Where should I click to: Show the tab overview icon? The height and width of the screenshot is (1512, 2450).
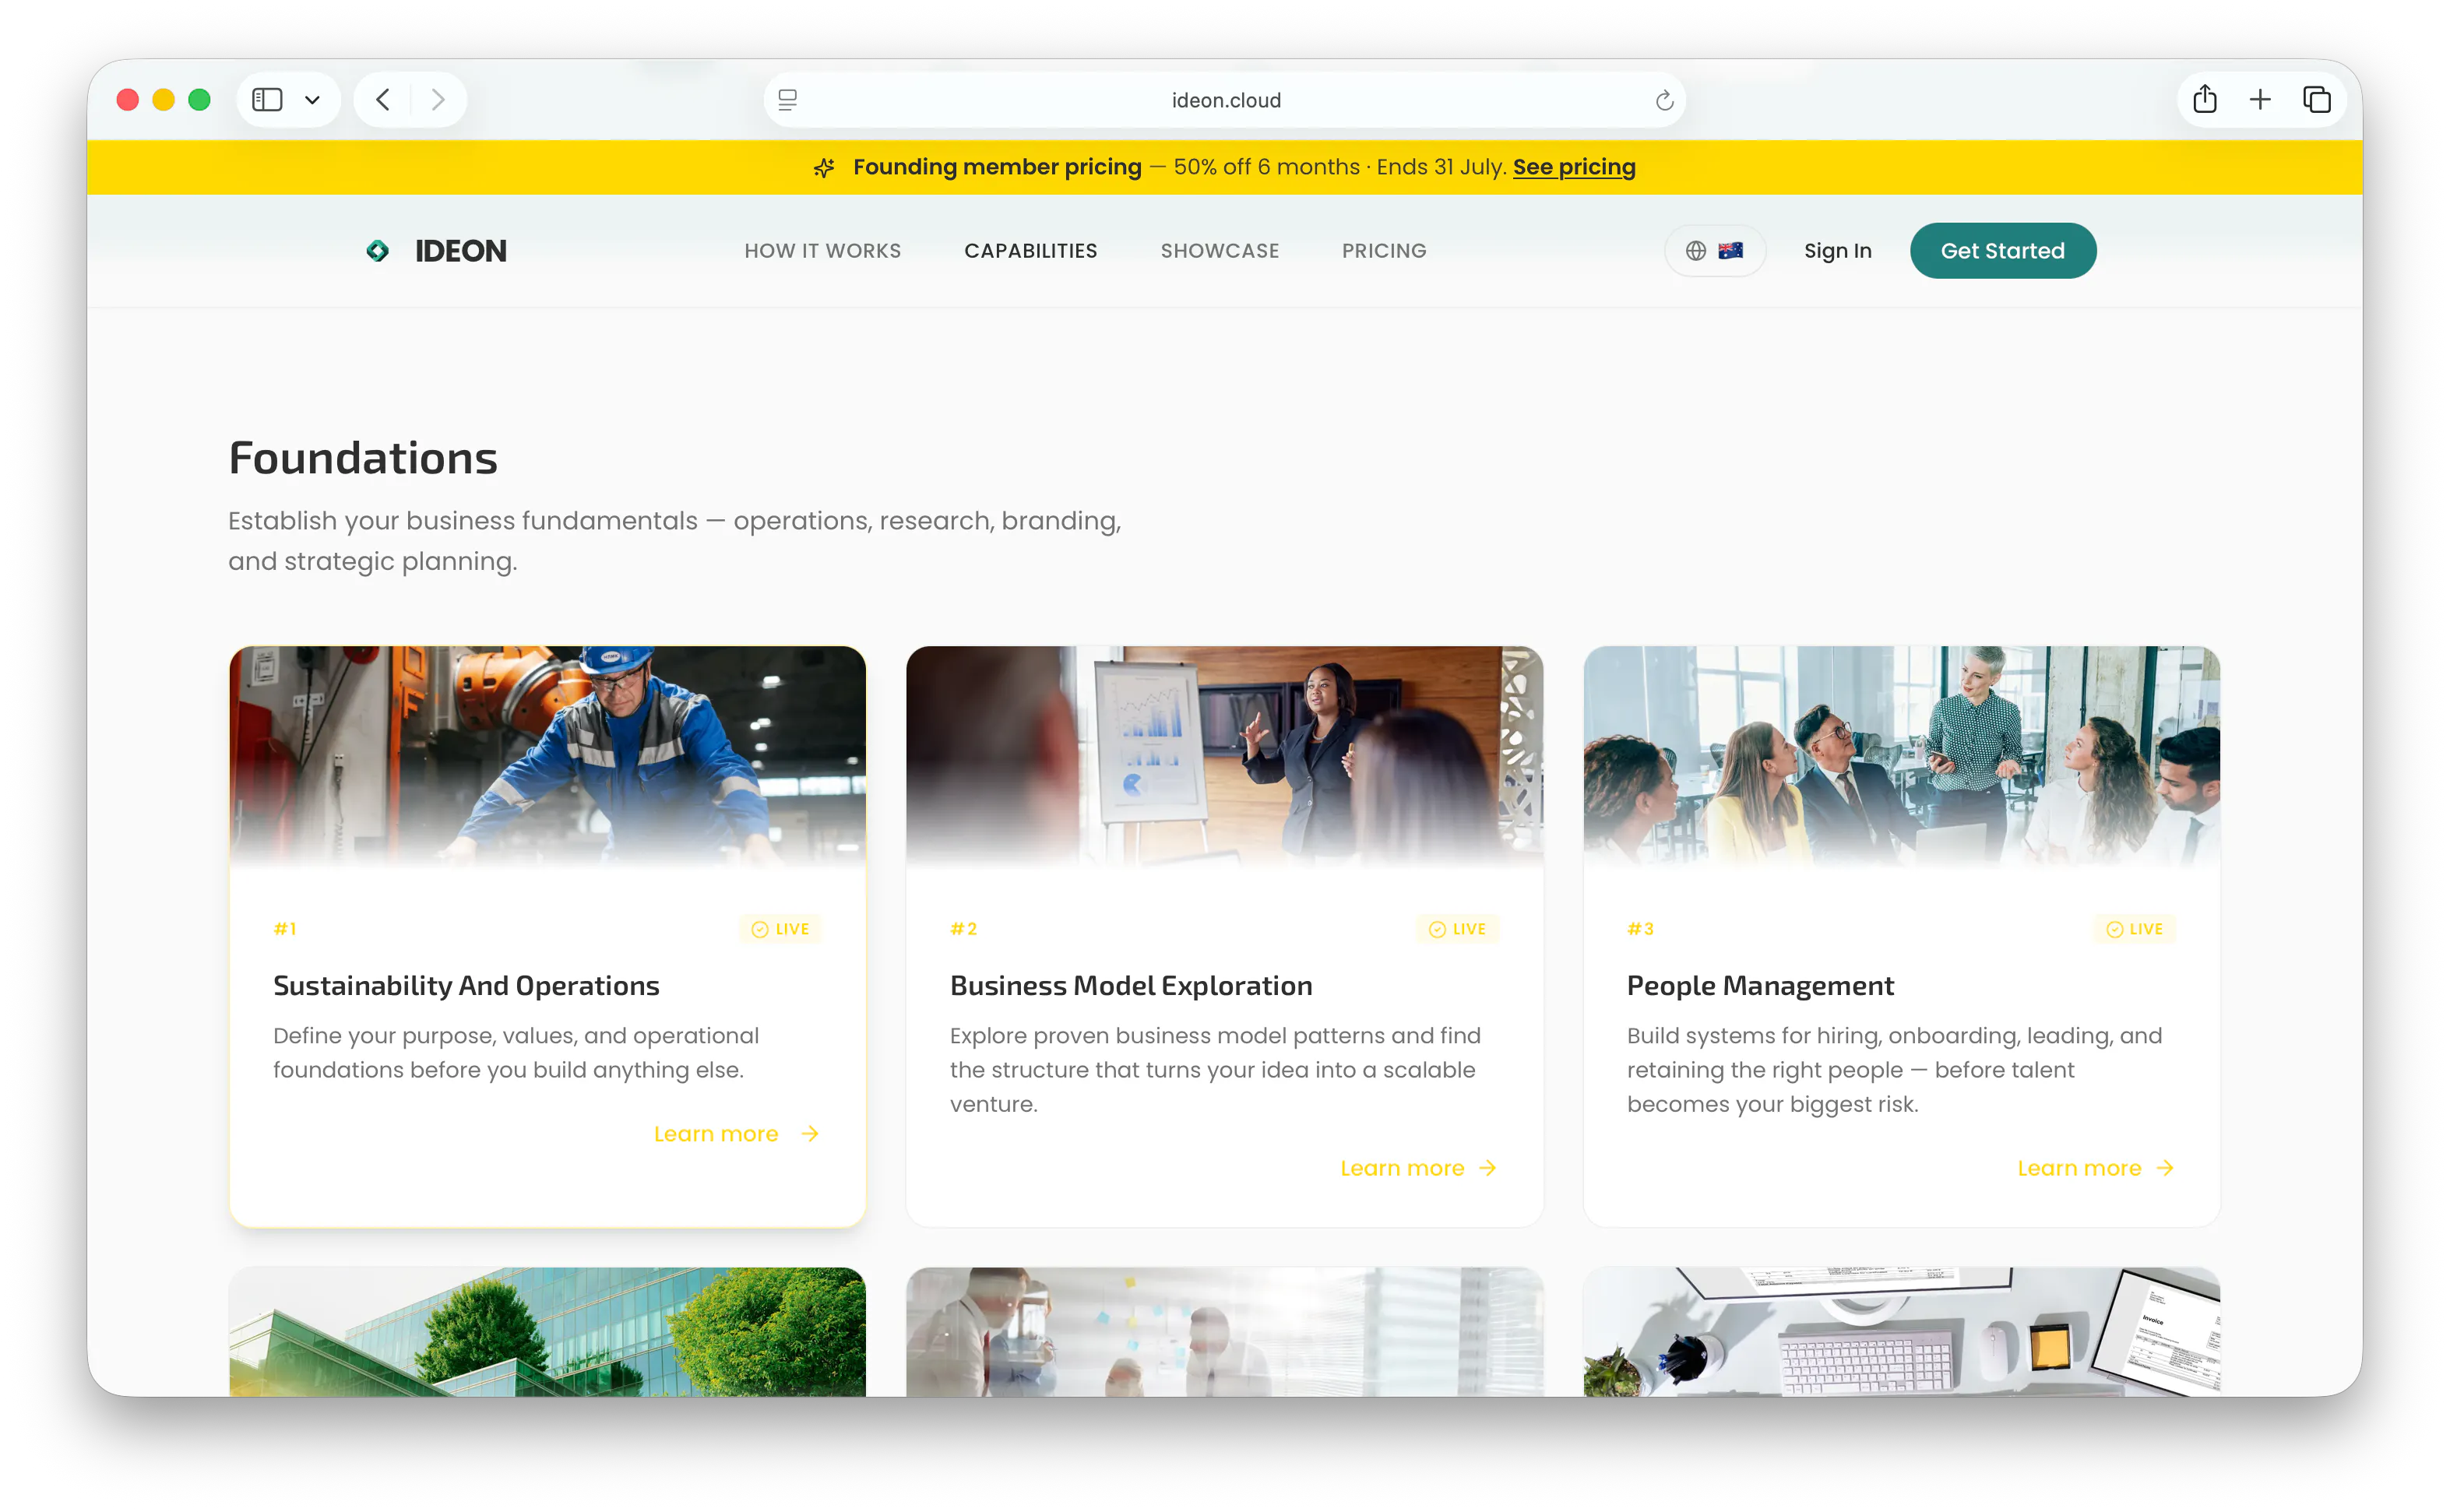pyautogui.click(x=2317, y=100)
